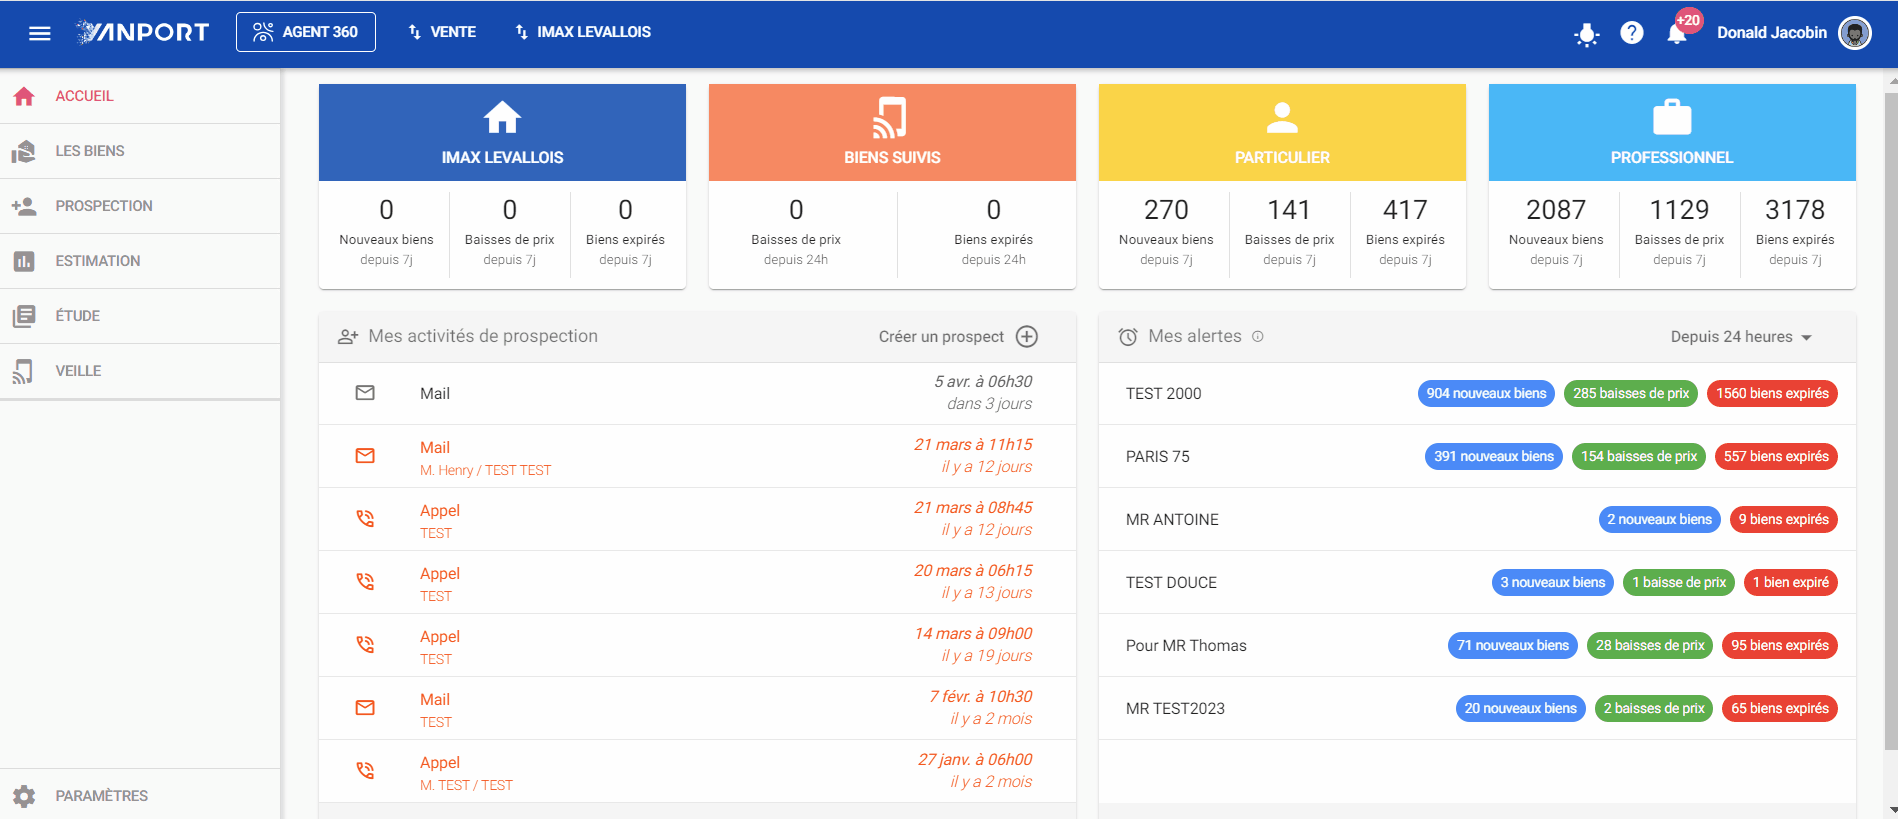This screenshot has height=819, width=1898.
Task: Click the 65 biens expirés badge for MR TEST2023
Action: (x=1780, y=708)
